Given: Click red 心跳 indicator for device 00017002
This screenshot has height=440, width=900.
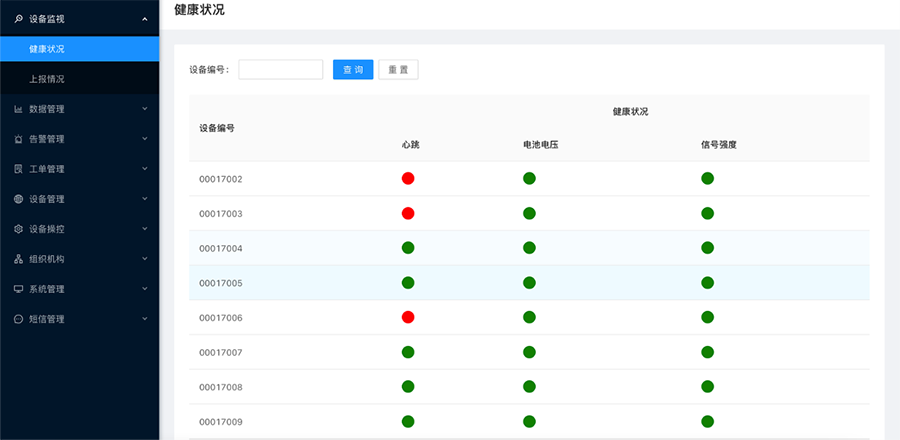Looking at the screenshot, I should (x=408, y=178).
